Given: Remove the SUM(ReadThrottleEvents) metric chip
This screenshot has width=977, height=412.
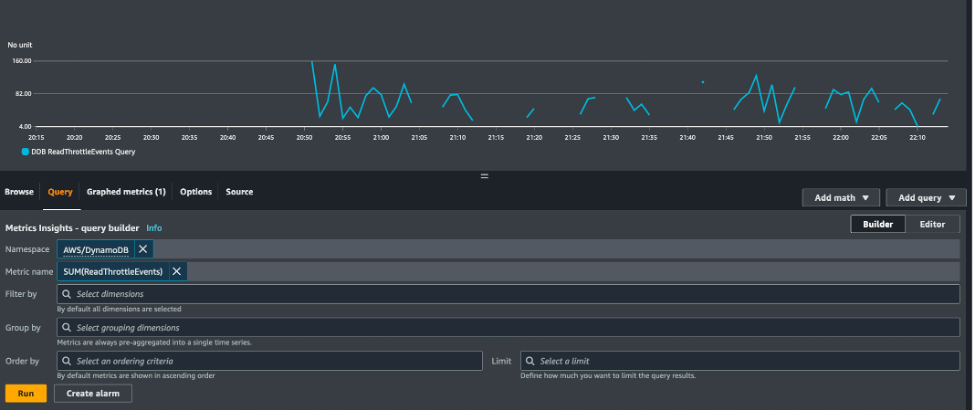Looking at the screenshot, I should (177, 272).
